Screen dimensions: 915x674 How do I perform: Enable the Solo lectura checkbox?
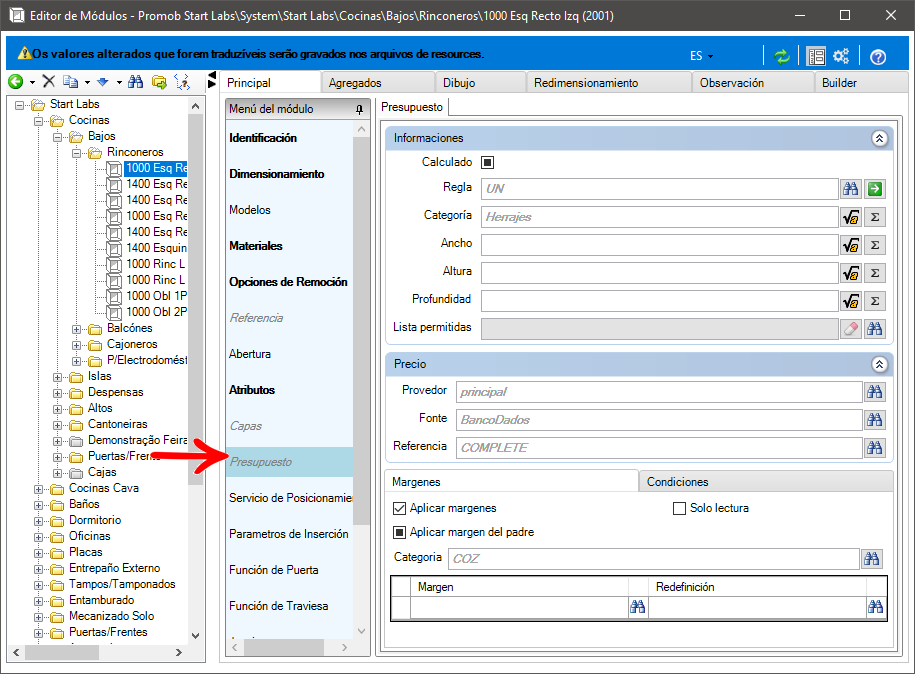pos(679,508)
